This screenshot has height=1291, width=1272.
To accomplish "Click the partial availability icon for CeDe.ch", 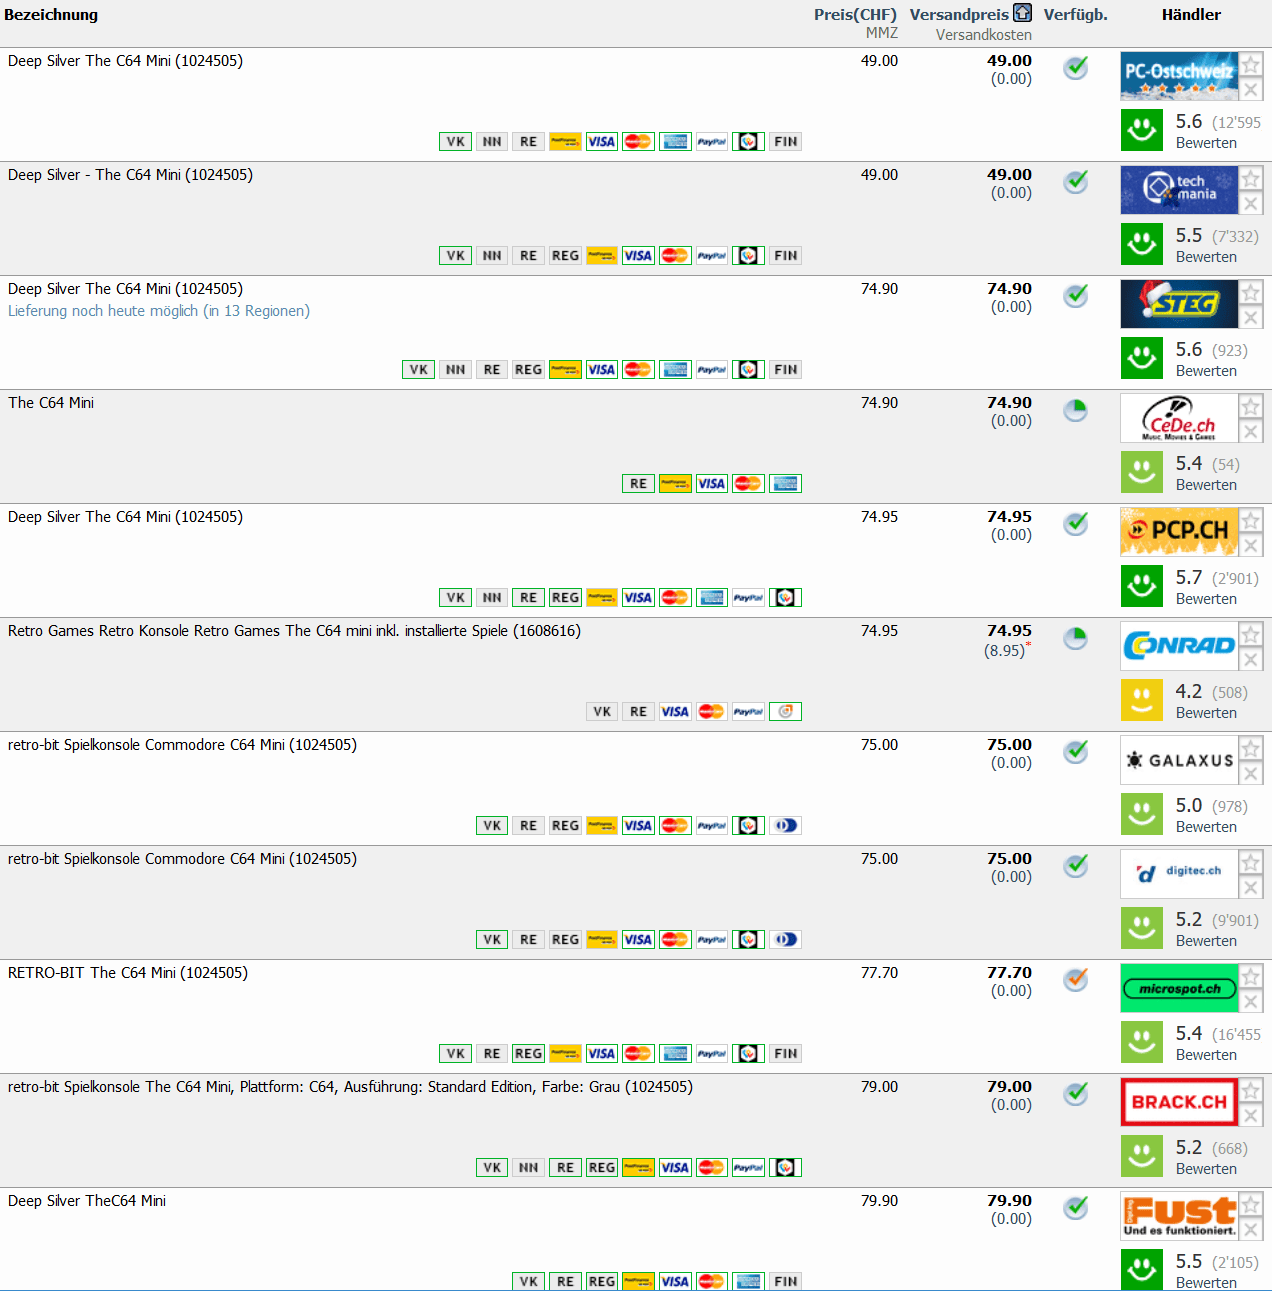I will point(1076,410).
